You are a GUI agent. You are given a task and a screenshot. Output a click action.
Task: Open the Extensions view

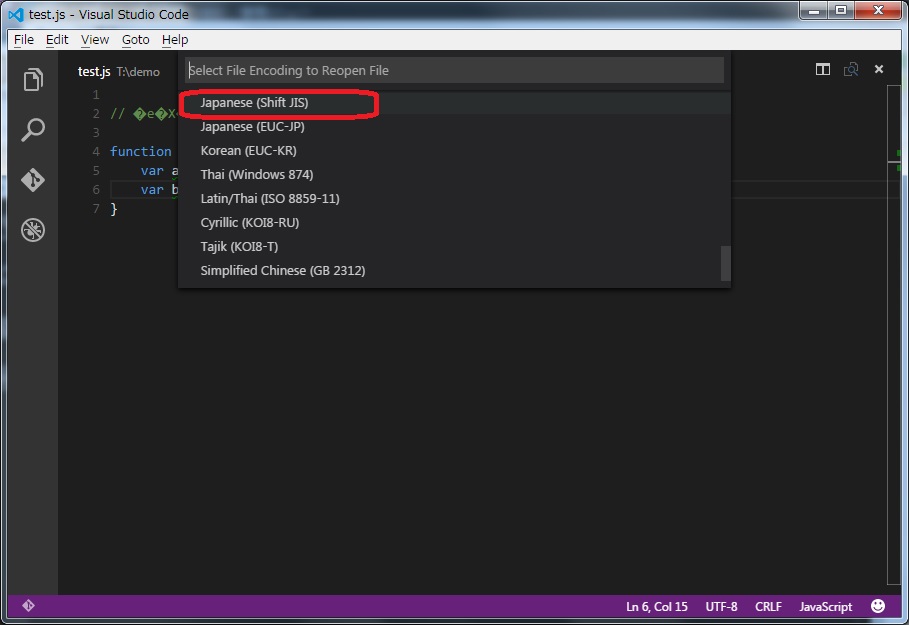click(32, 229)
